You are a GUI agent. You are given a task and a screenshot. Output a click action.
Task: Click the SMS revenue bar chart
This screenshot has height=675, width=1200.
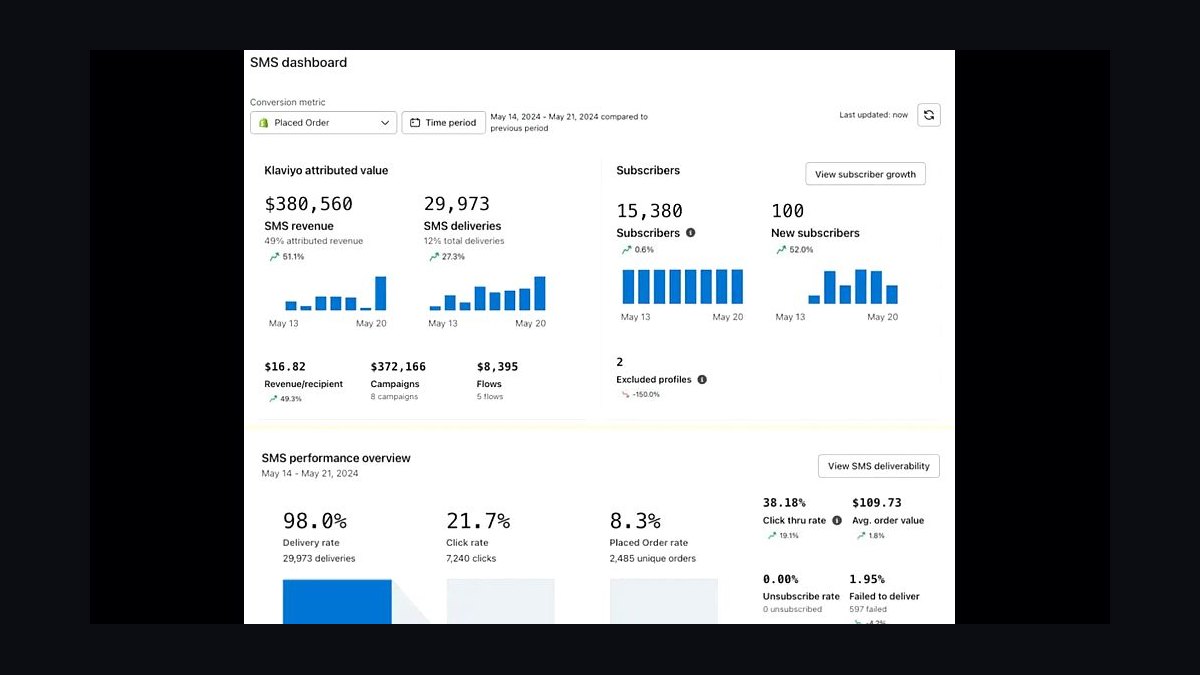click(335, 294)
